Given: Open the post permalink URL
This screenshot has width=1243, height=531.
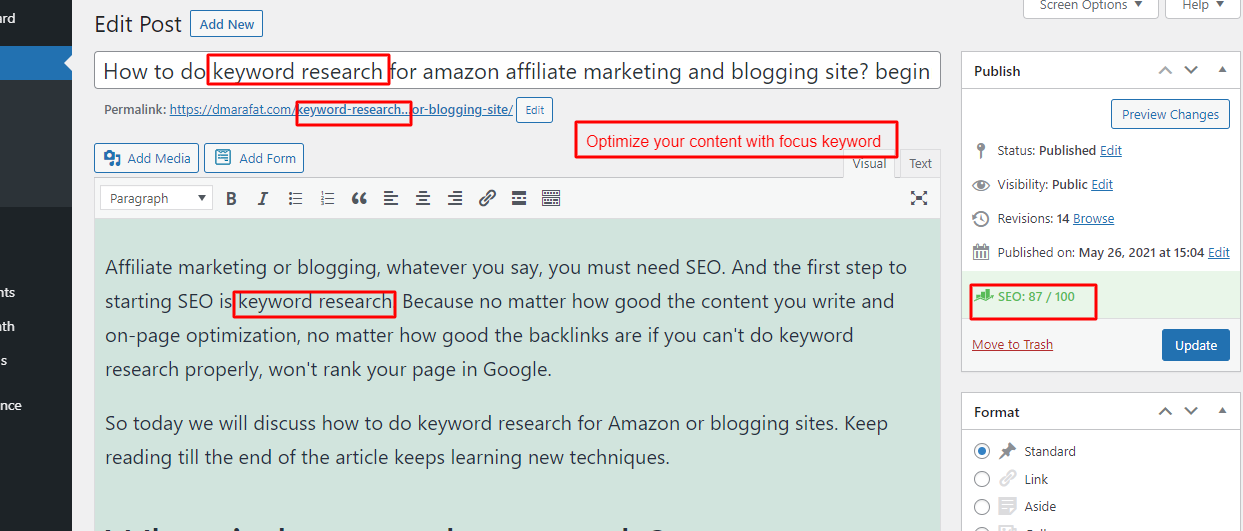Looking at the screenshot, I should 341,110.
